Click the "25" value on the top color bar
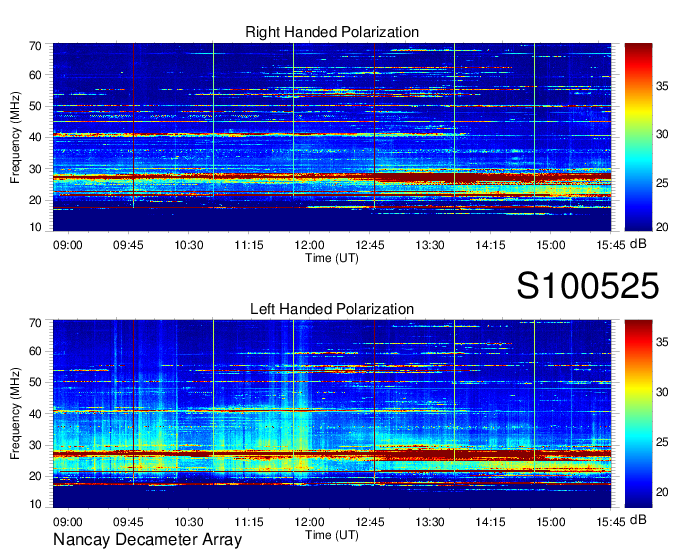Image resolution: width=680 pixels, height=552 pixels. (x=662, y=183)
